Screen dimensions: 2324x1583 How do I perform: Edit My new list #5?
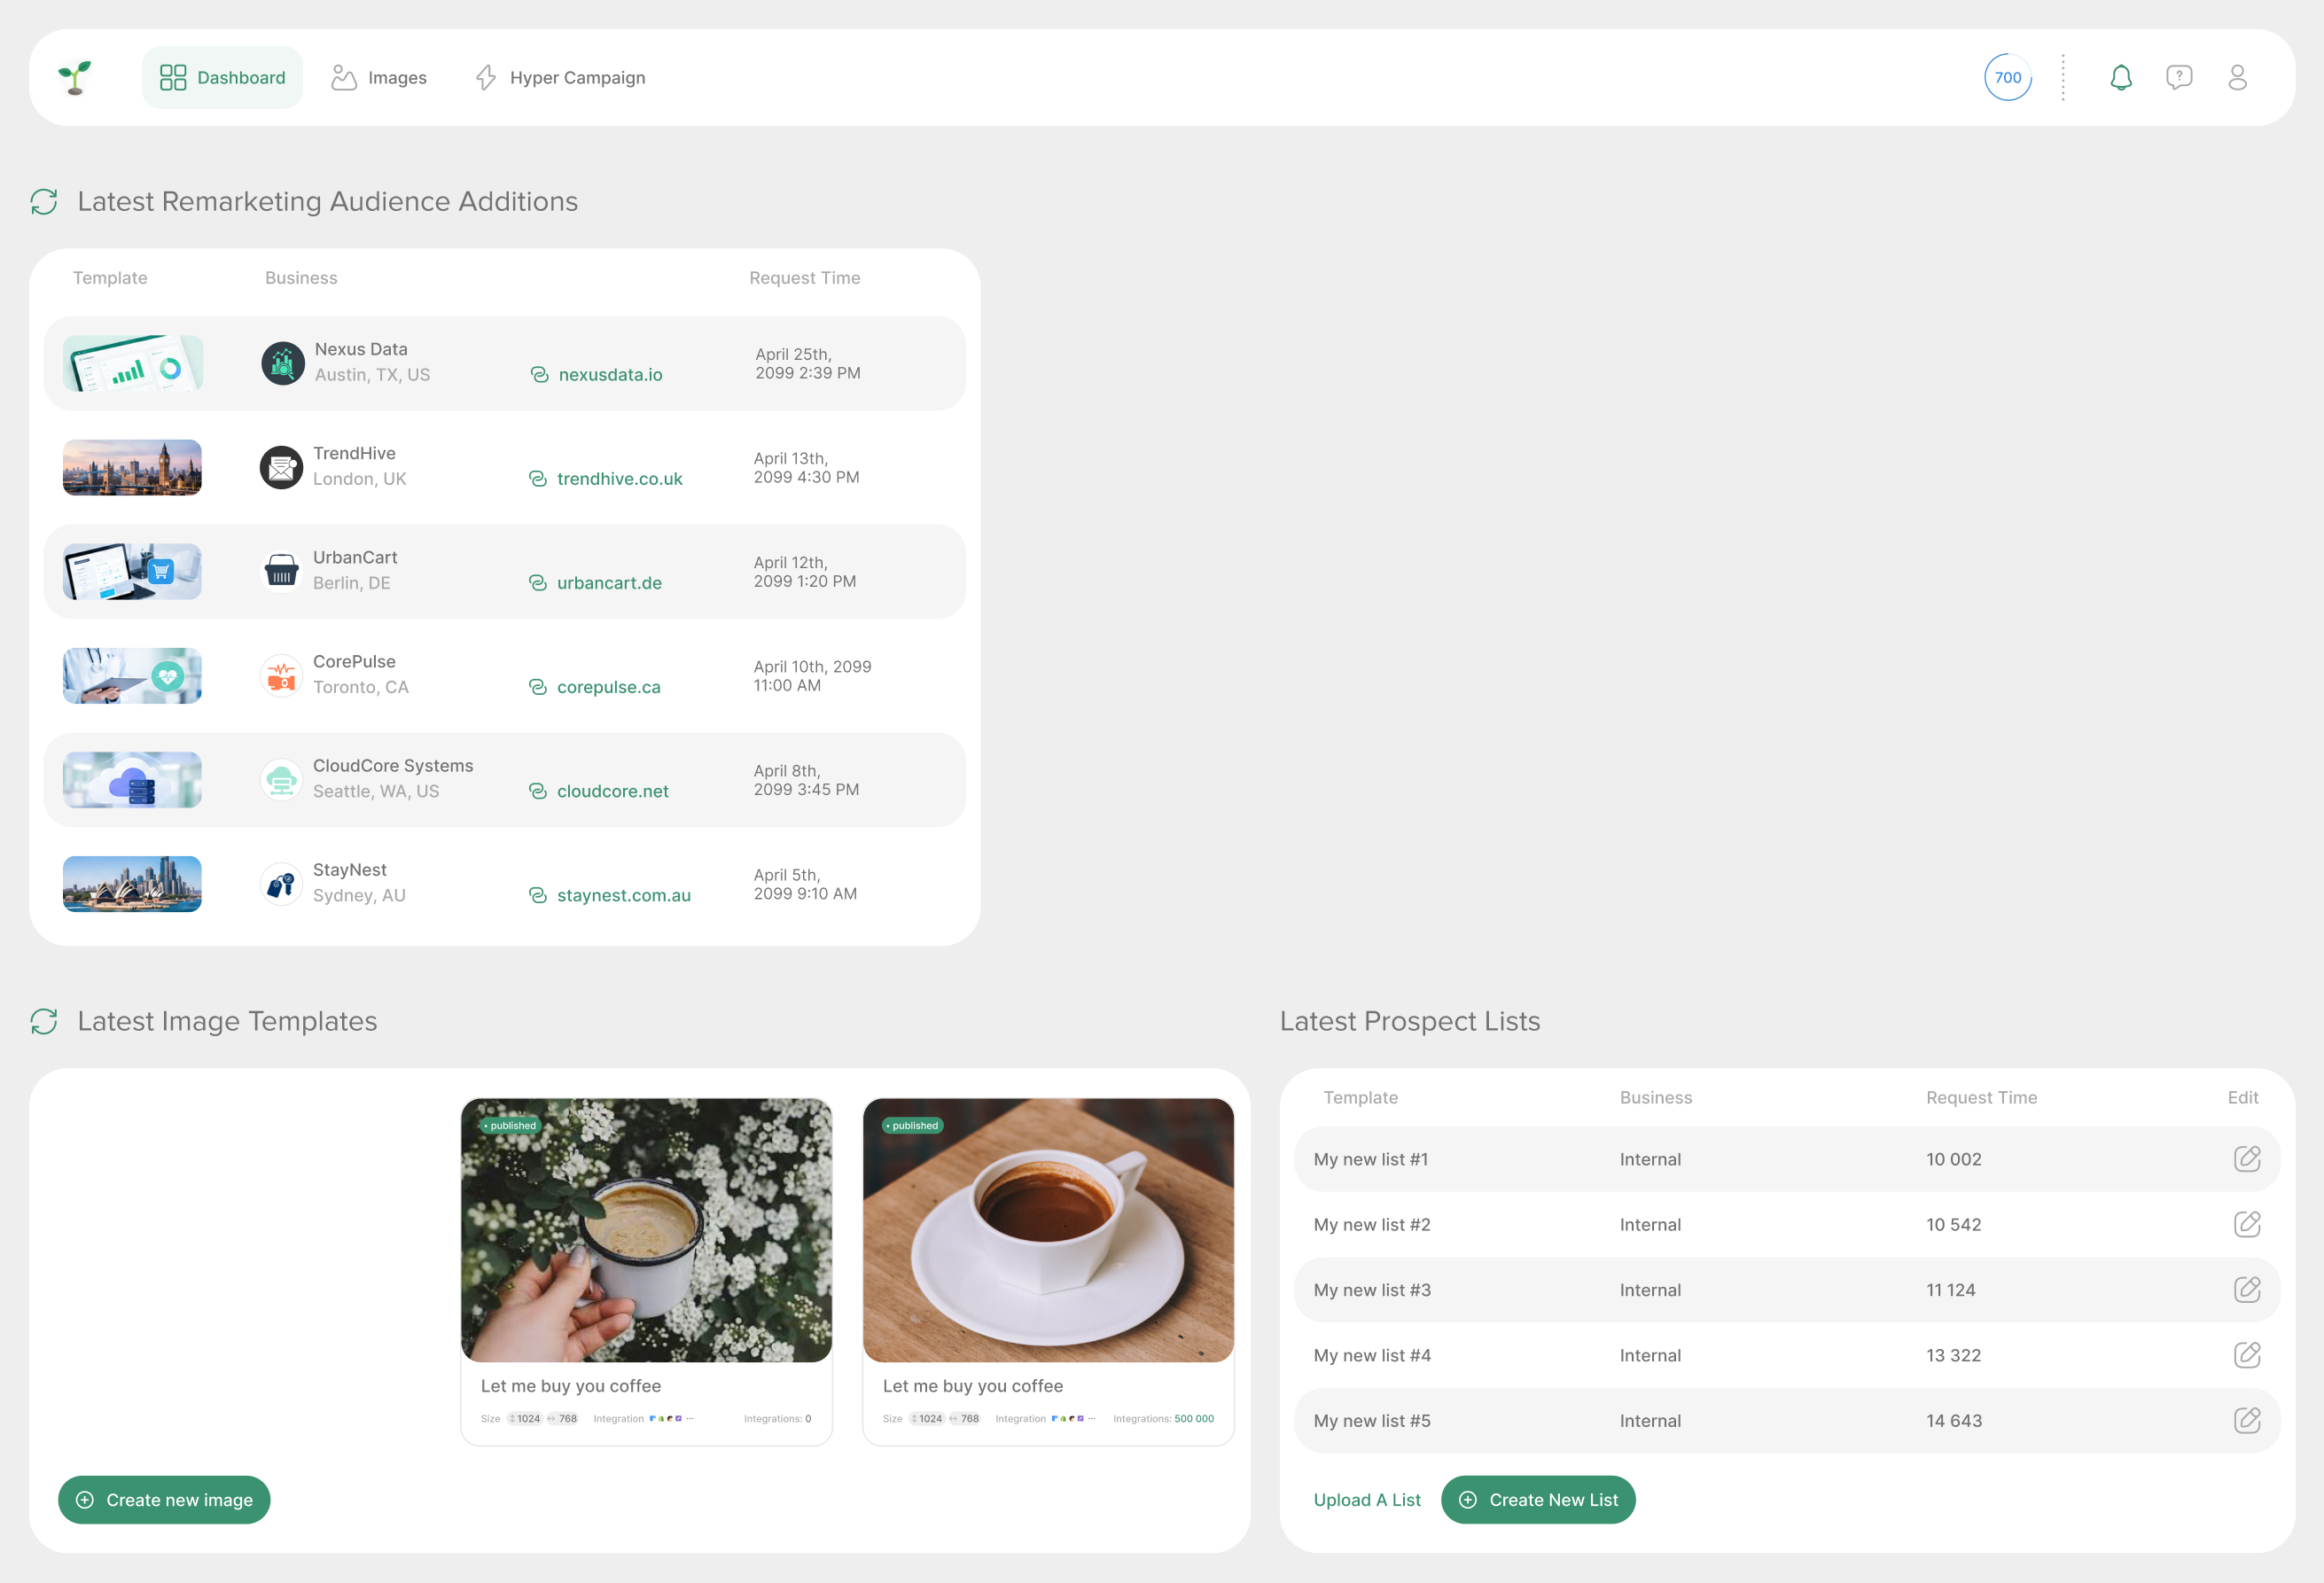coord(2247,1420)
